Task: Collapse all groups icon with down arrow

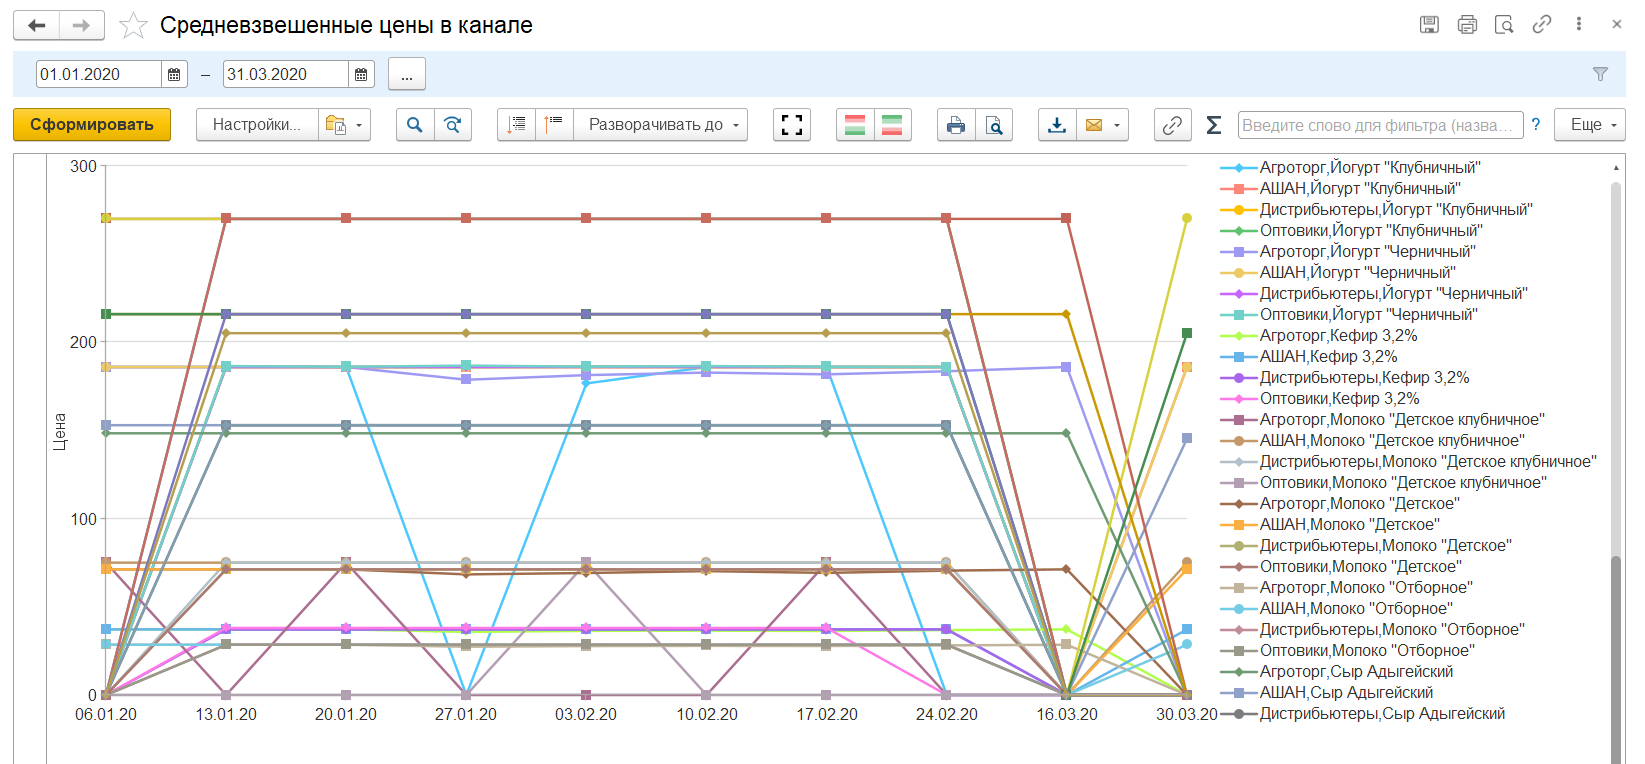Action: coord(516,125)
